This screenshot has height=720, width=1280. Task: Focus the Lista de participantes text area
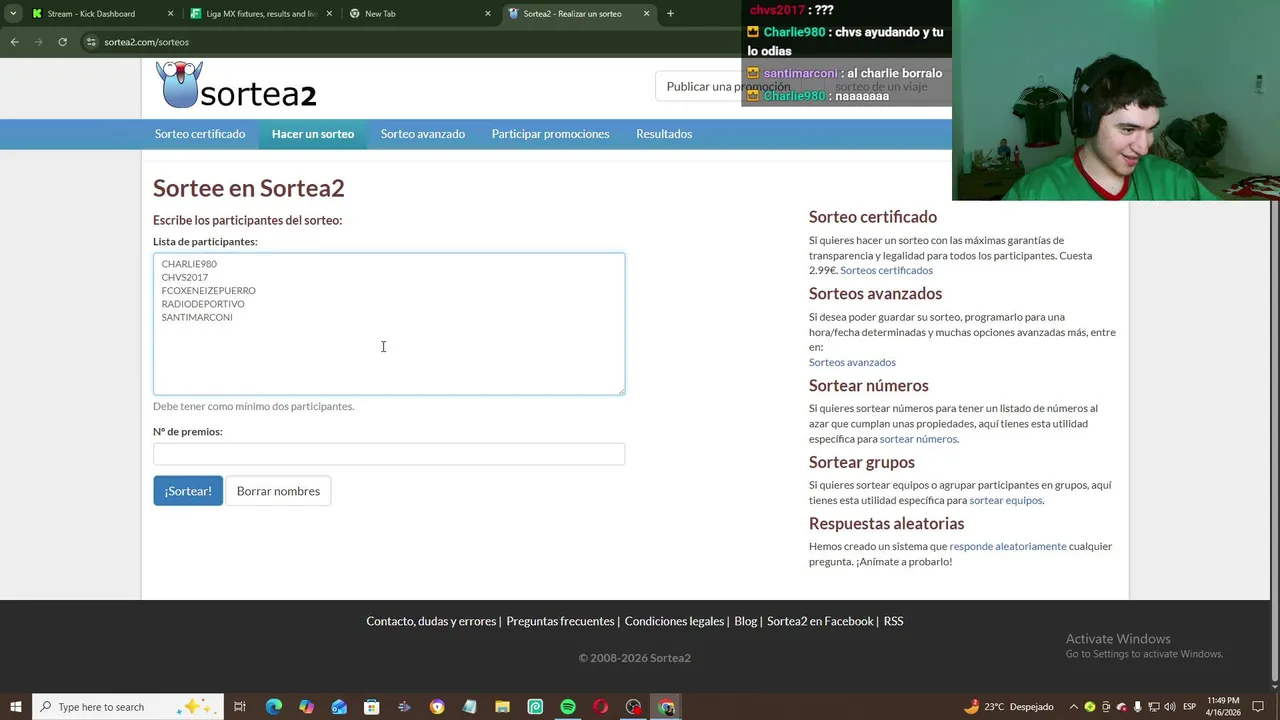click(389, 324)
